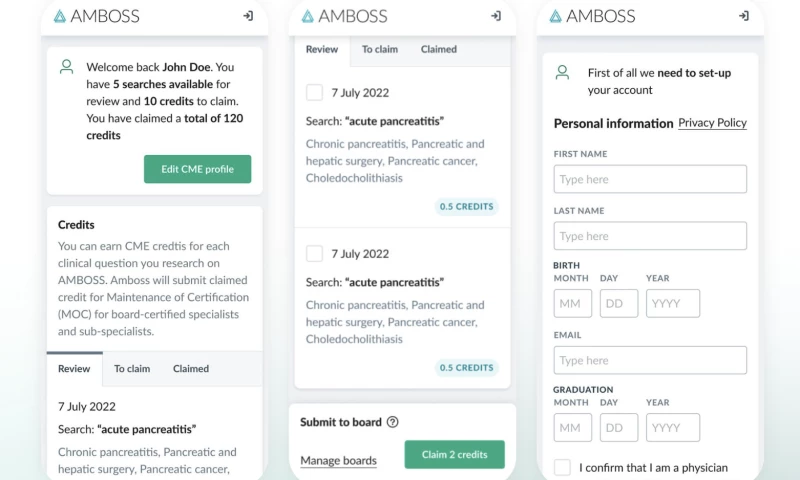Click the user profile icon beside the welcome message
This screenshot has height=480, width=800.
67,67
